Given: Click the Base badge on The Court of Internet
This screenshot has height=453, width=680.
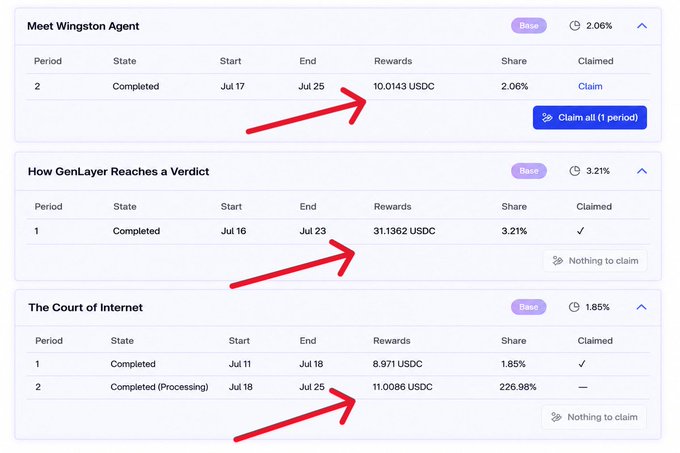Looking at the screenshot, I should pos(529,307).
